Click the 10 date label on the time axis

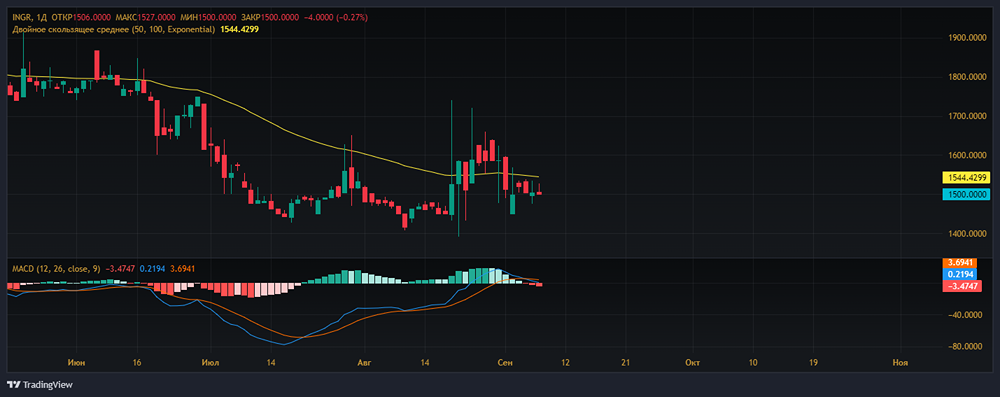pos(753,363)
